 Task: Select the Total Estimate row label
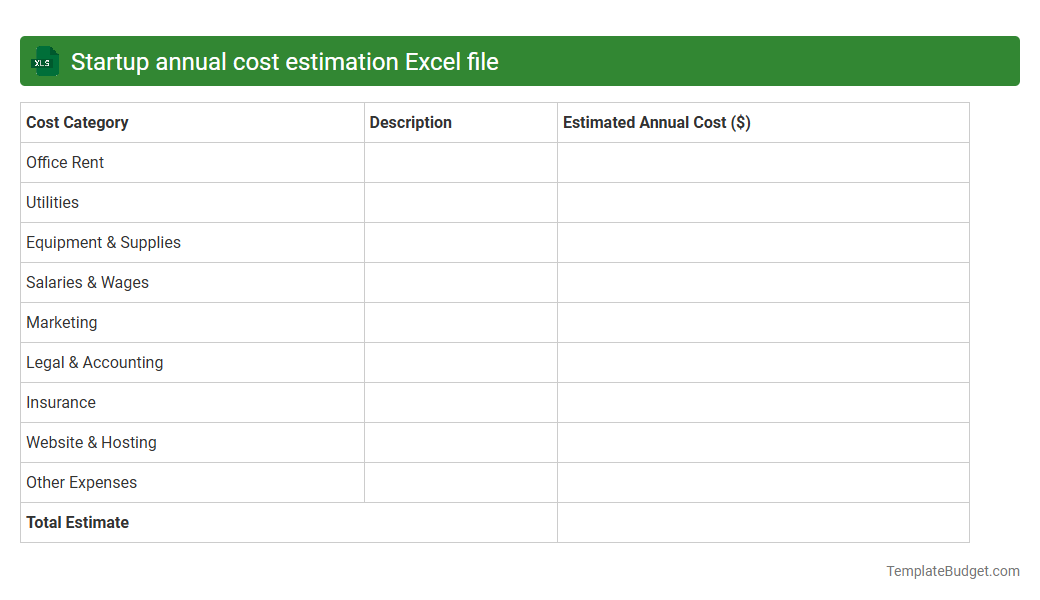(77, 522)
